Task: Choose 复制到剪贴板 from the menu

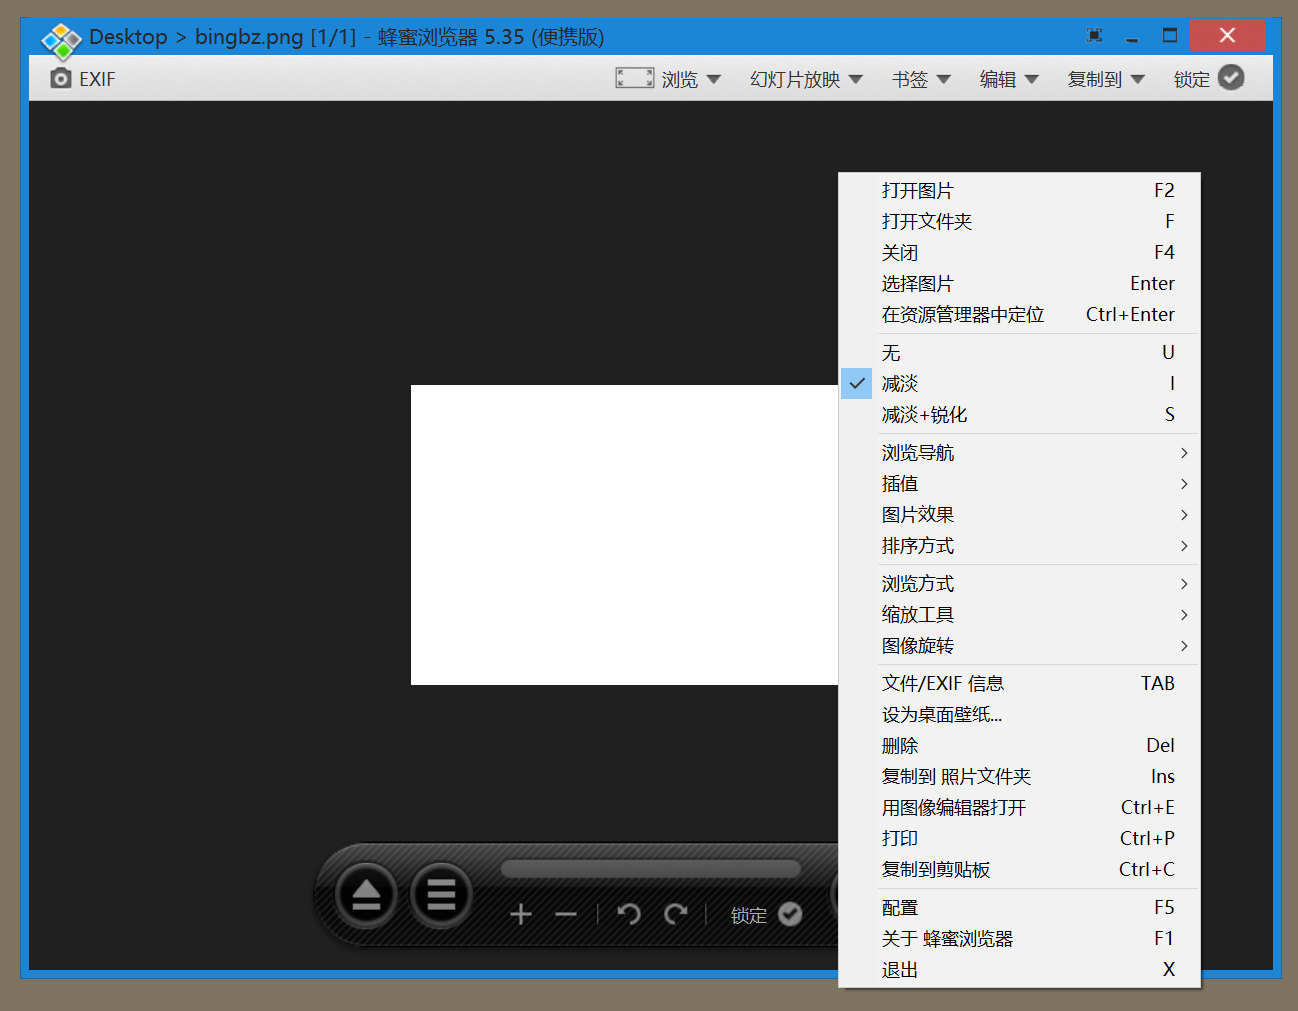Action: tap(936, 869)
